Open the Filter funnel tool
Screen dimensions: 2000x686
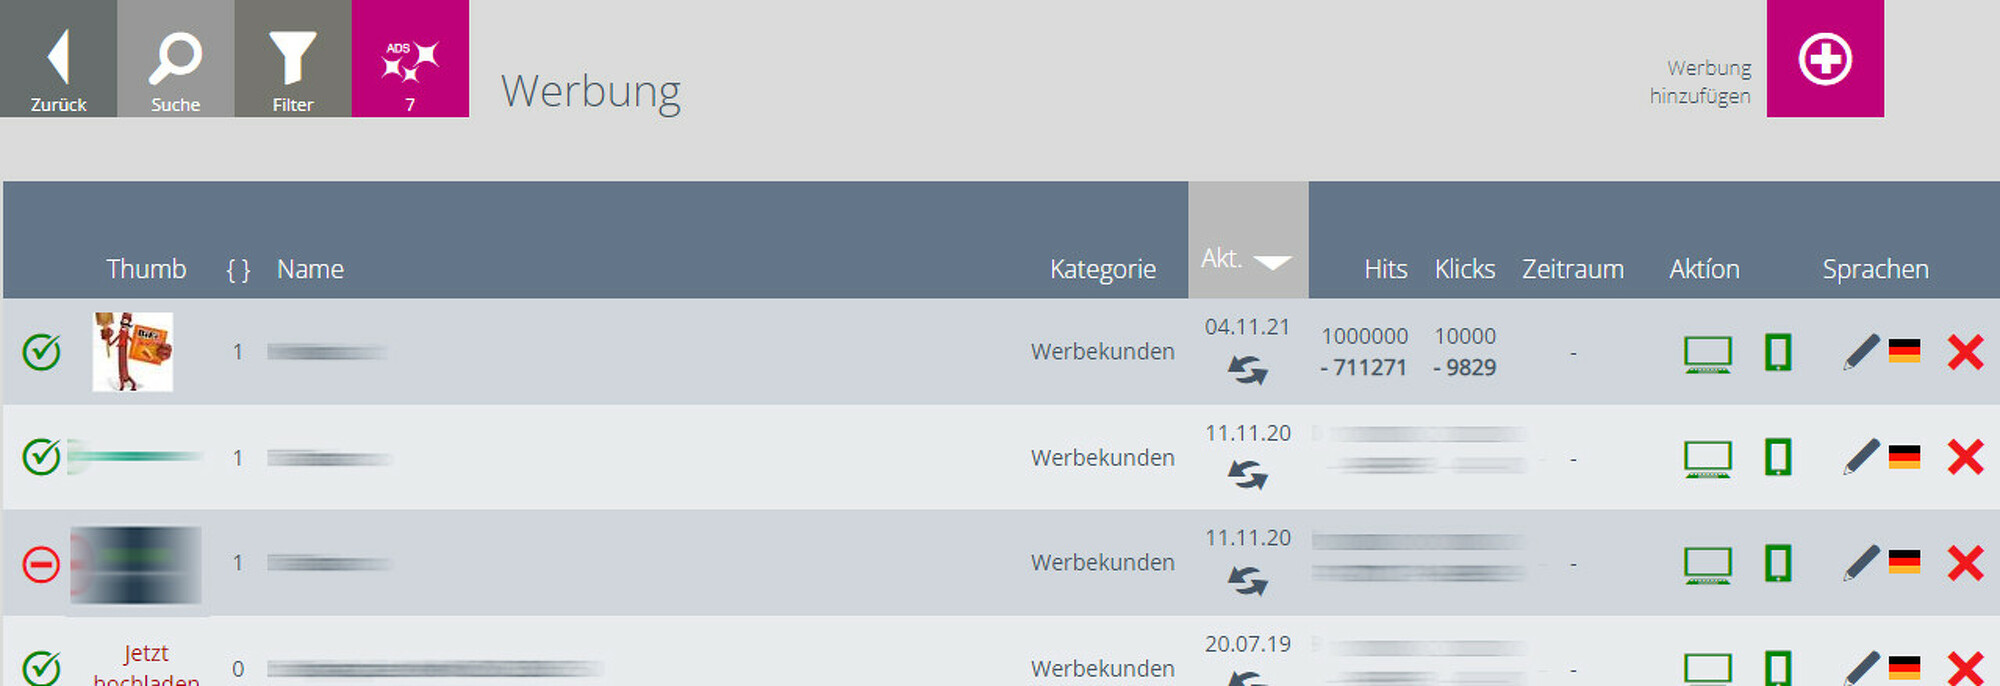[292, 58]
